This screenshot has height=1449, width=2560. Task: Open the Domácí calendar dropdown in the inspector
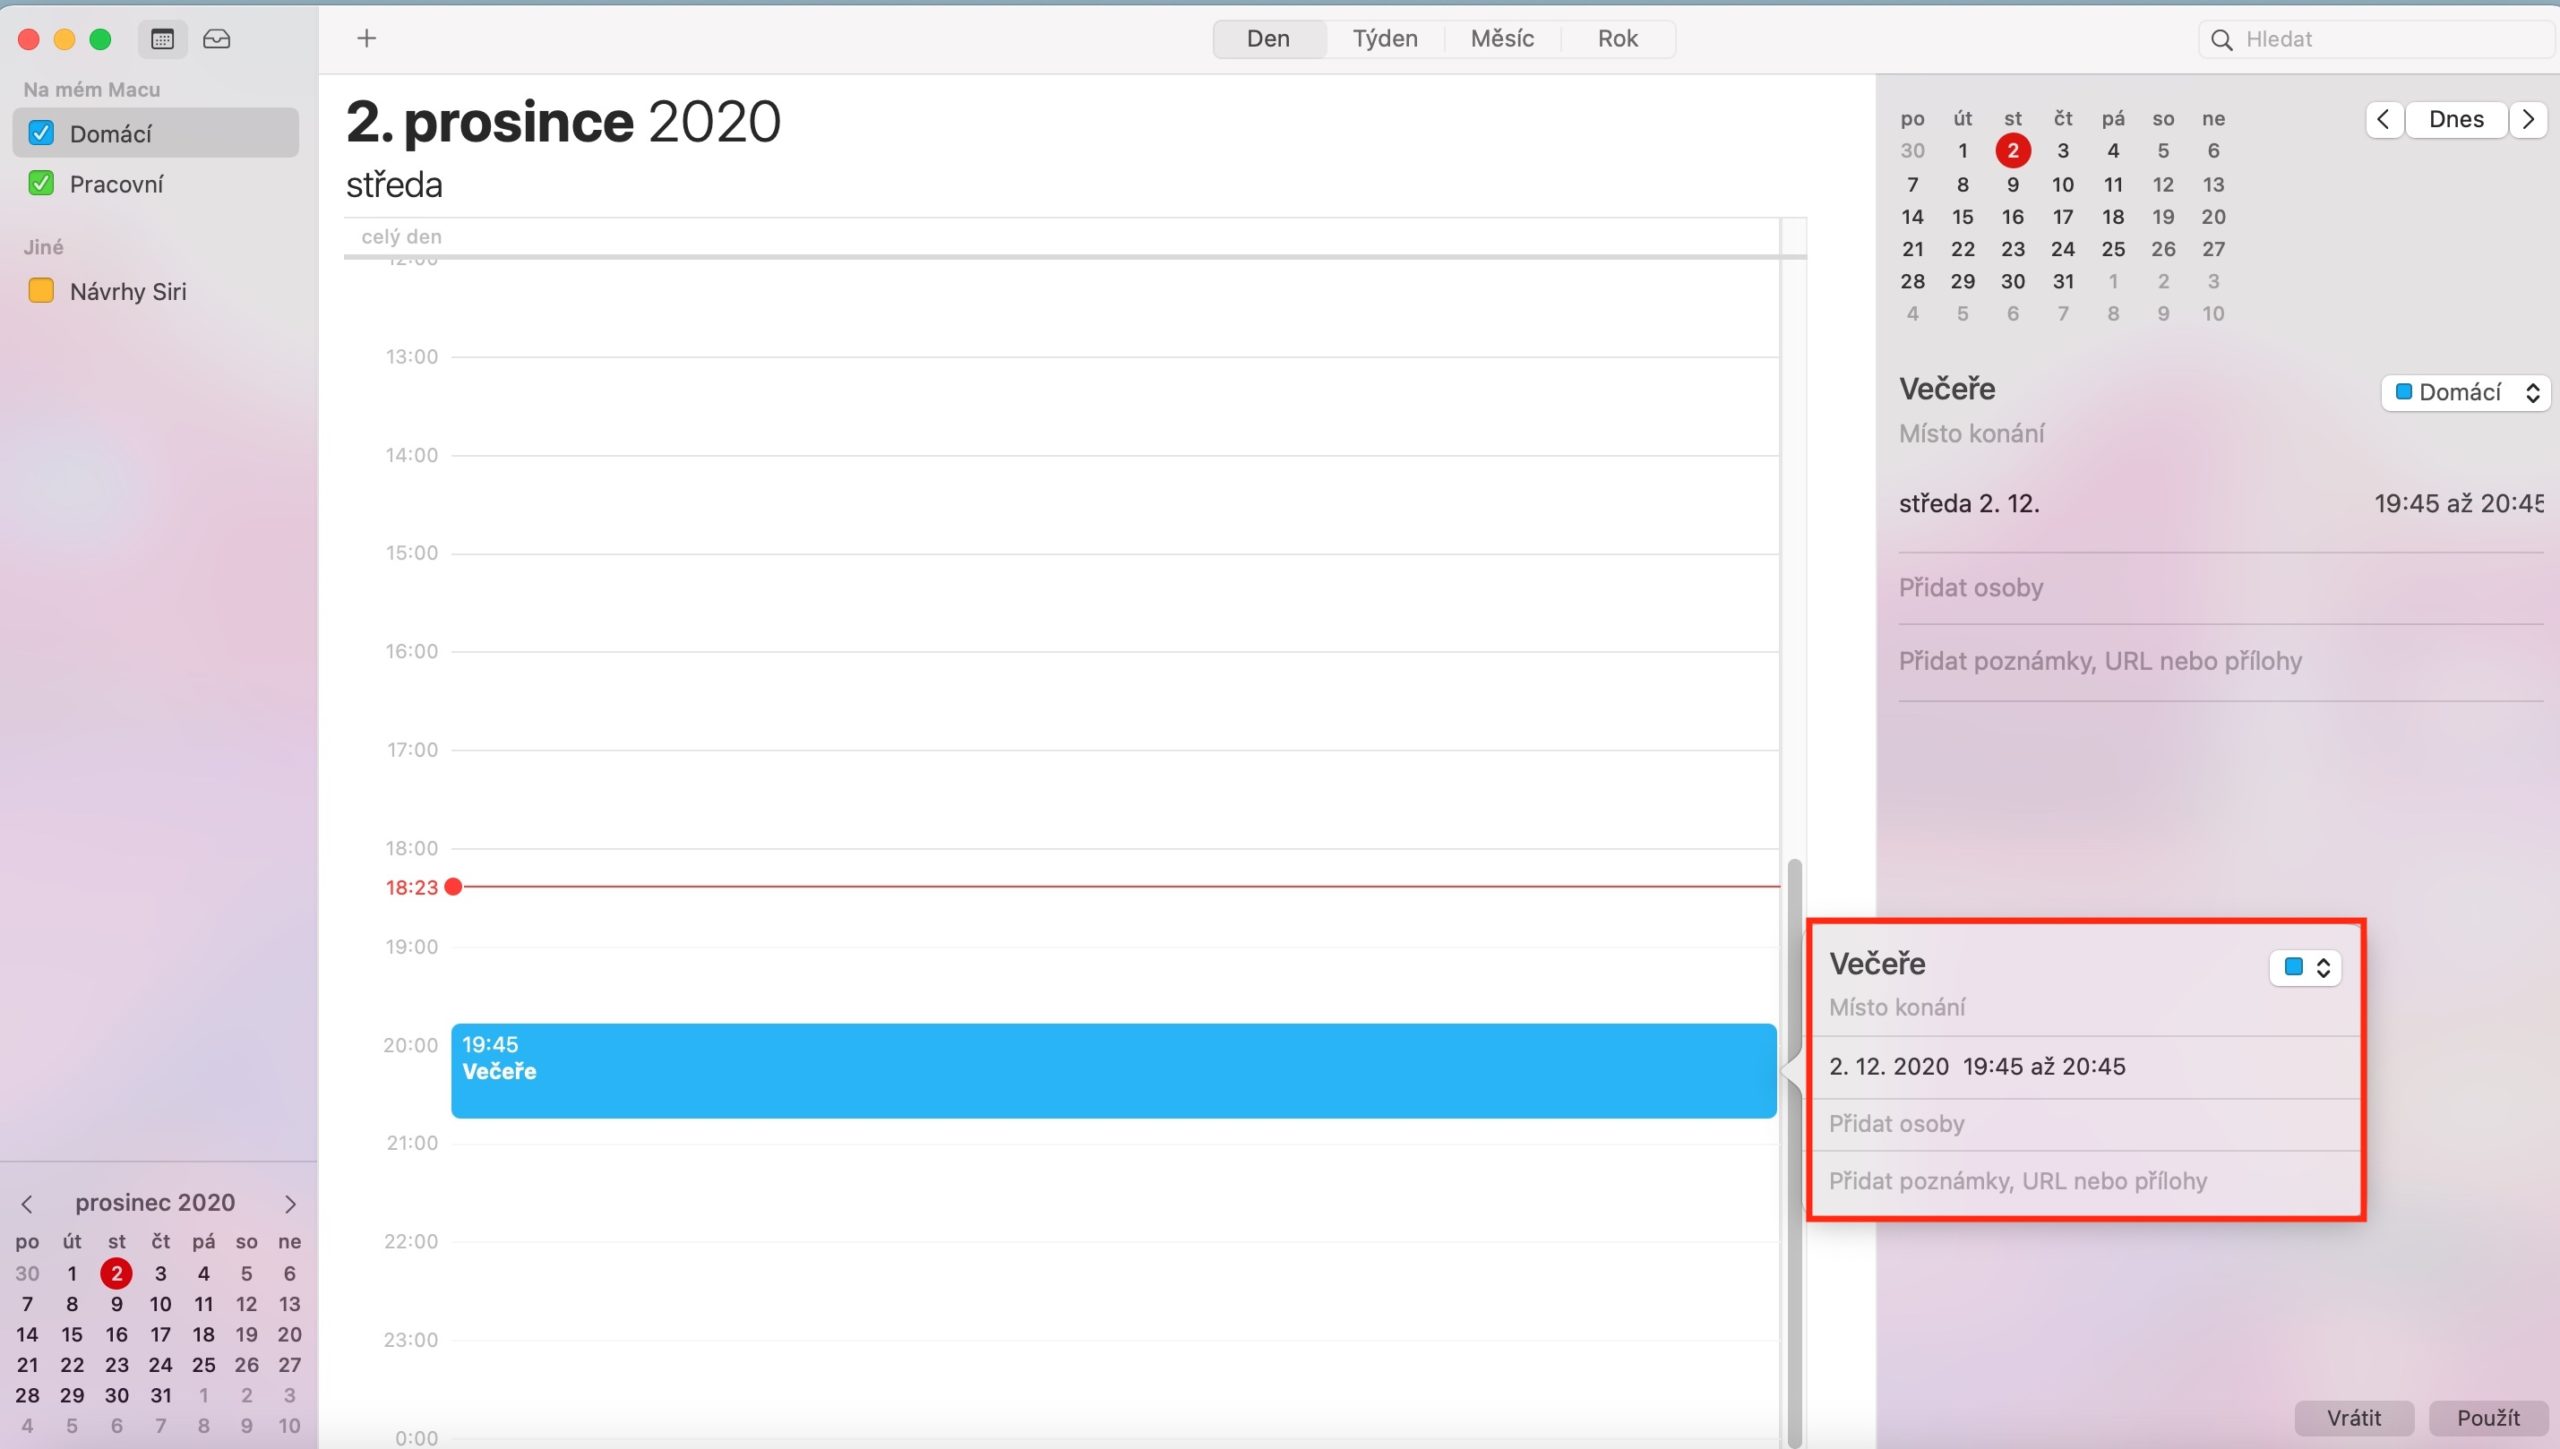coord(2465,392)
